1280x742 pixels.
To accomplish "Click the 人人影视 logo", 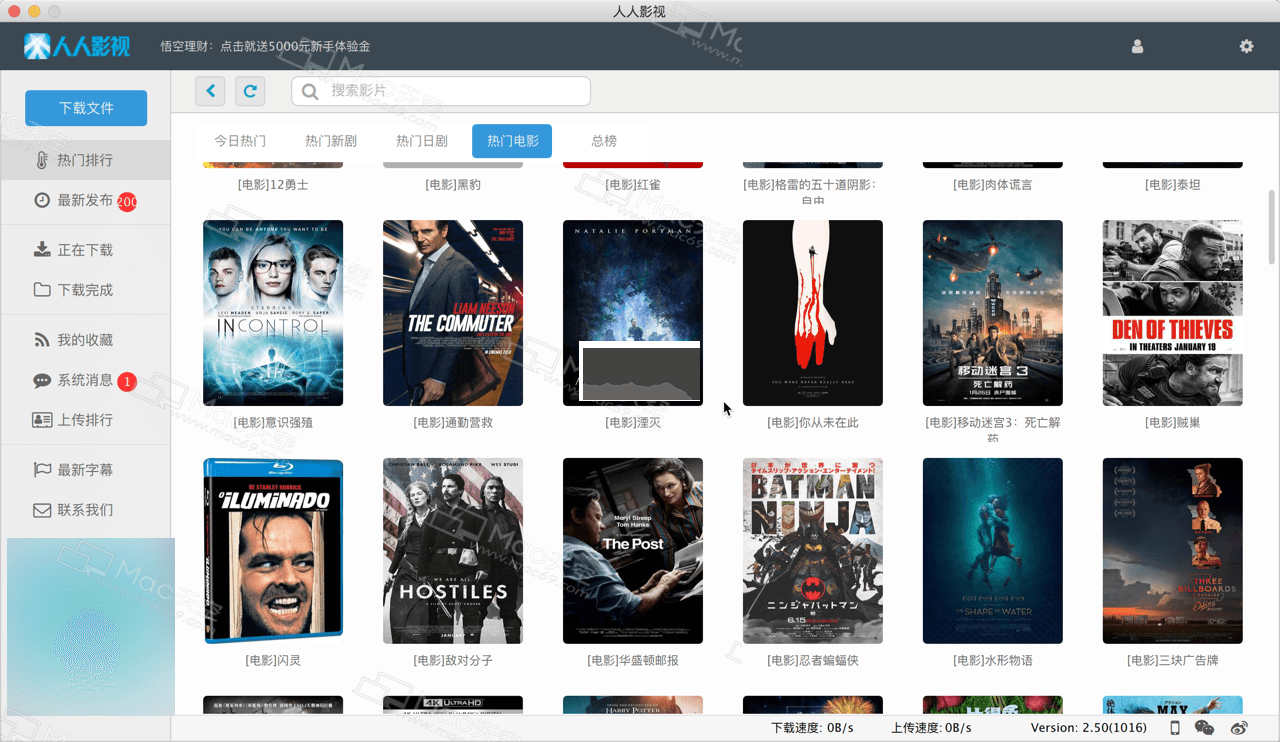I will pos(78,46).
